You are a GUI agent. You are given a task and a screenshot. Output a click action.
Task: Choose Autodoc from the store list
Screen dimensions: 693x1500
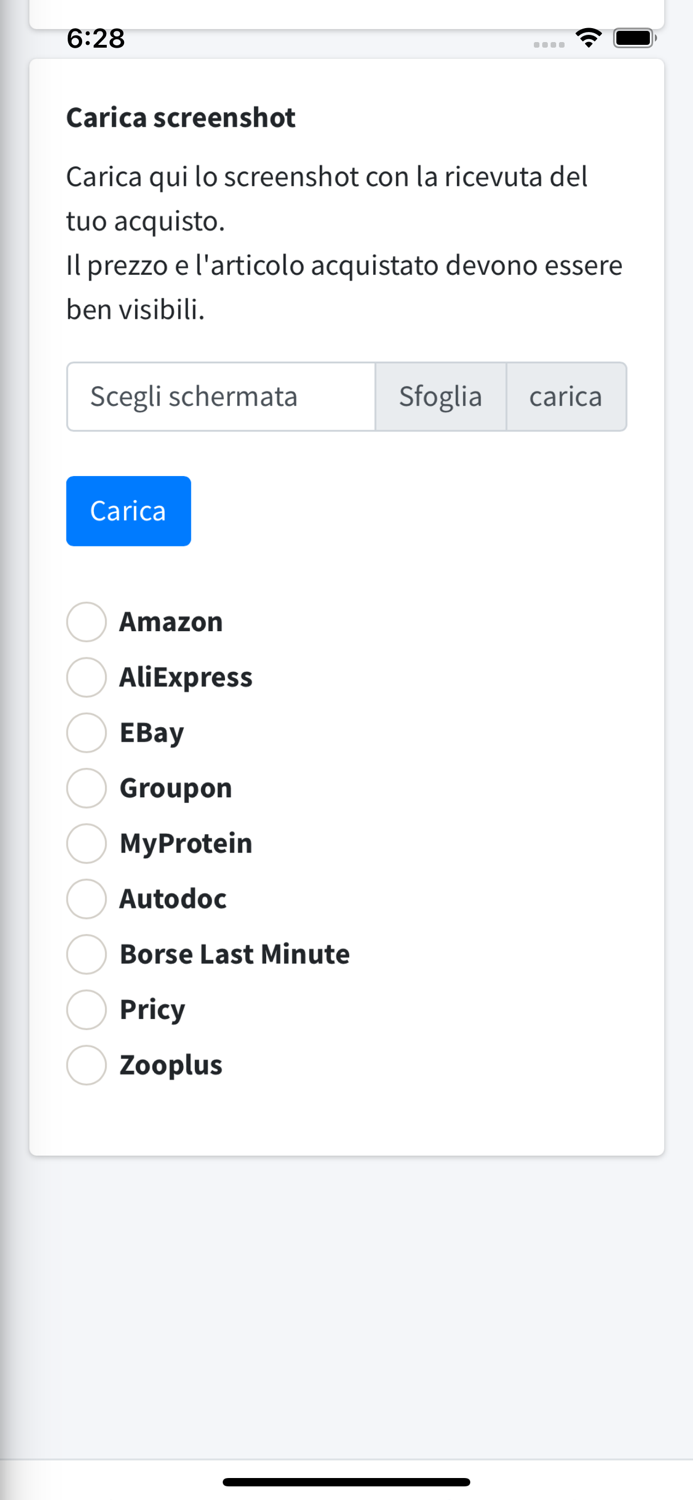[x=87, y=899]
